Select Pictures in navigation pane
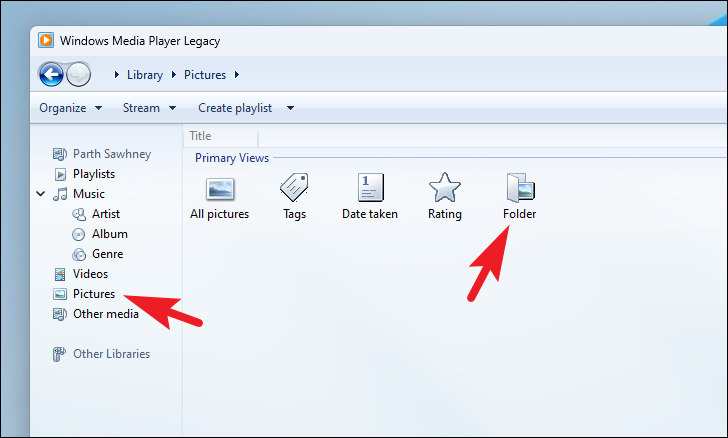728x438 pixels. point(94,294)
